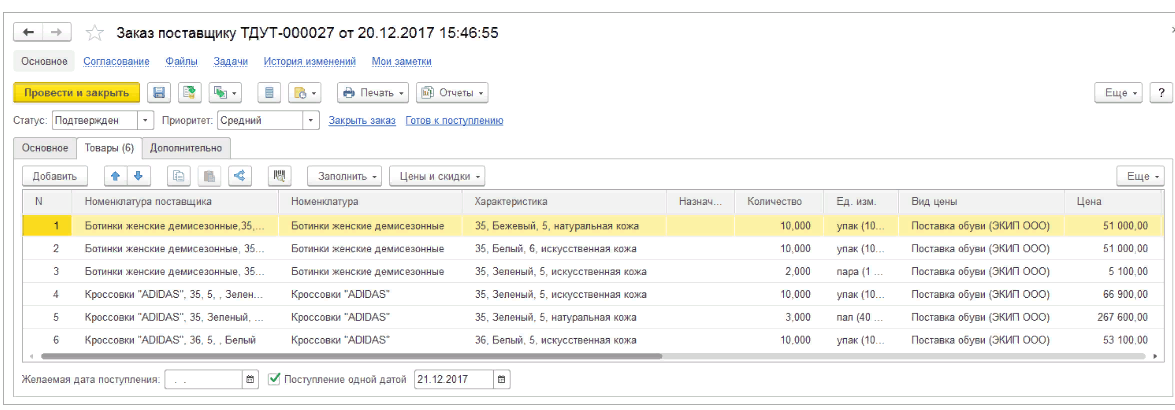Click the back navigation arrow
1175x410 pixels.
click(x=29, y=33)
